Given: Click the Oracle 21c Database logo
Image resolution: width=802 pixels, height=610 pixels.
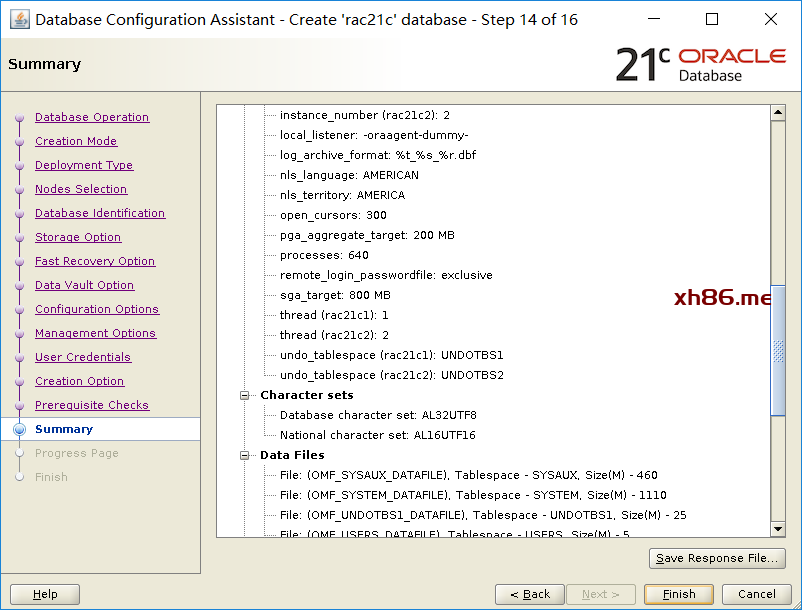Looking at the screenshot, I should pyautogui.click(x=700, y=64).
